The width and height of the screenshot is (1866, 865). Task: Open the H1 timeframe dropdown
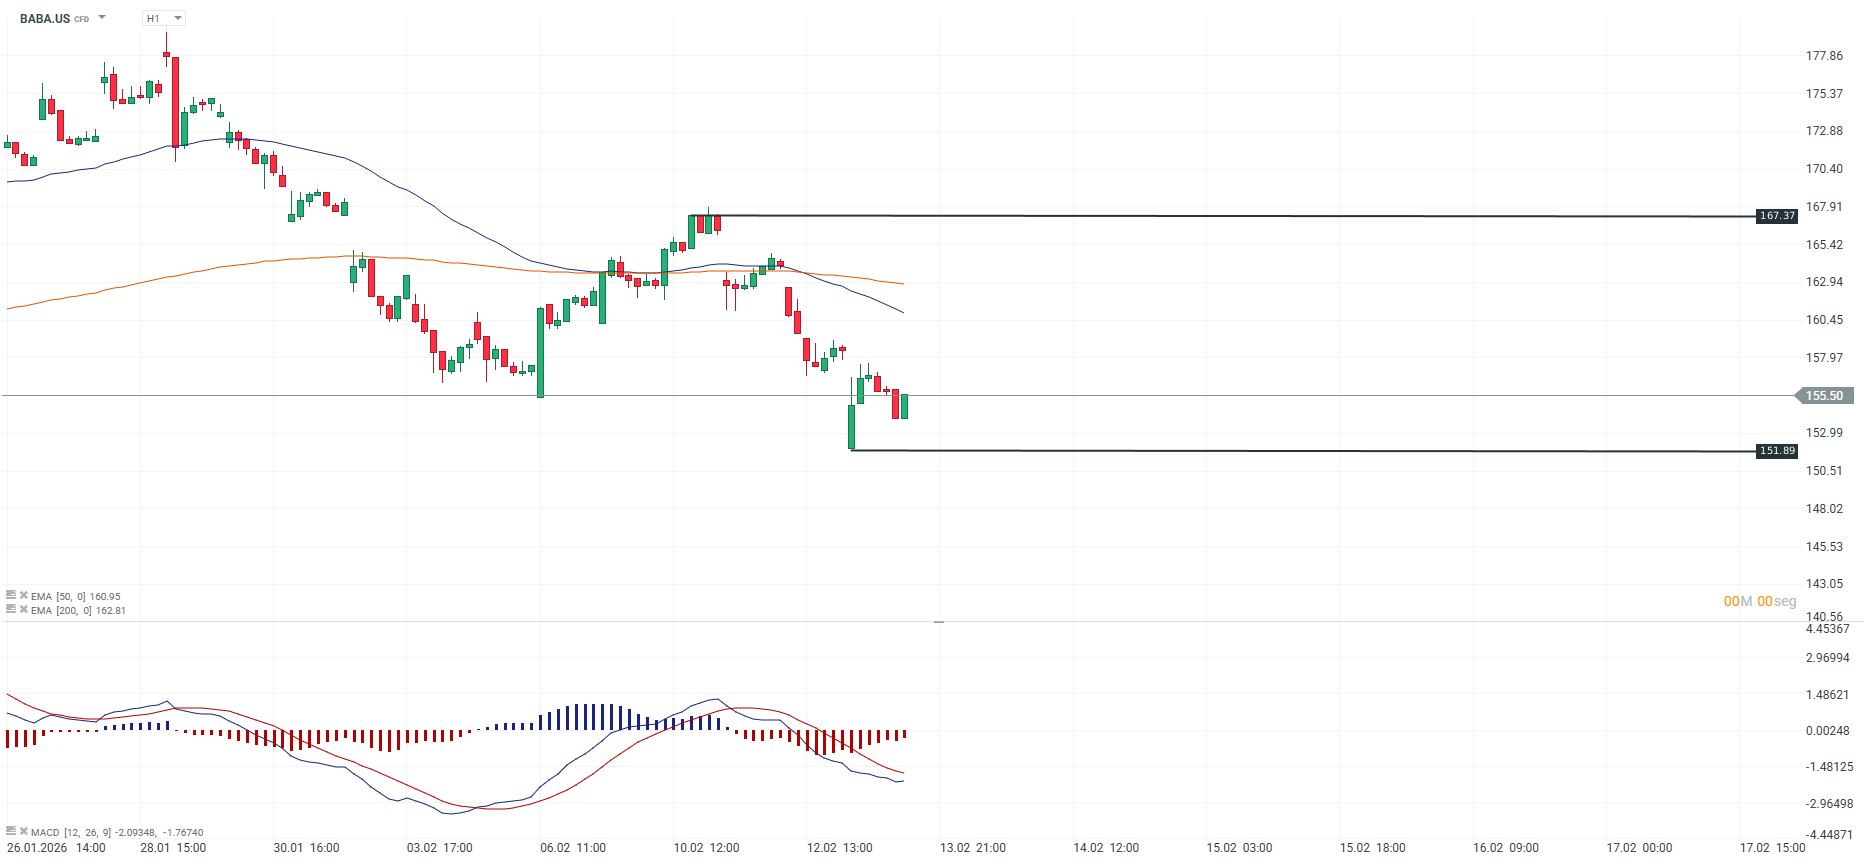click(x=164, y=18)
